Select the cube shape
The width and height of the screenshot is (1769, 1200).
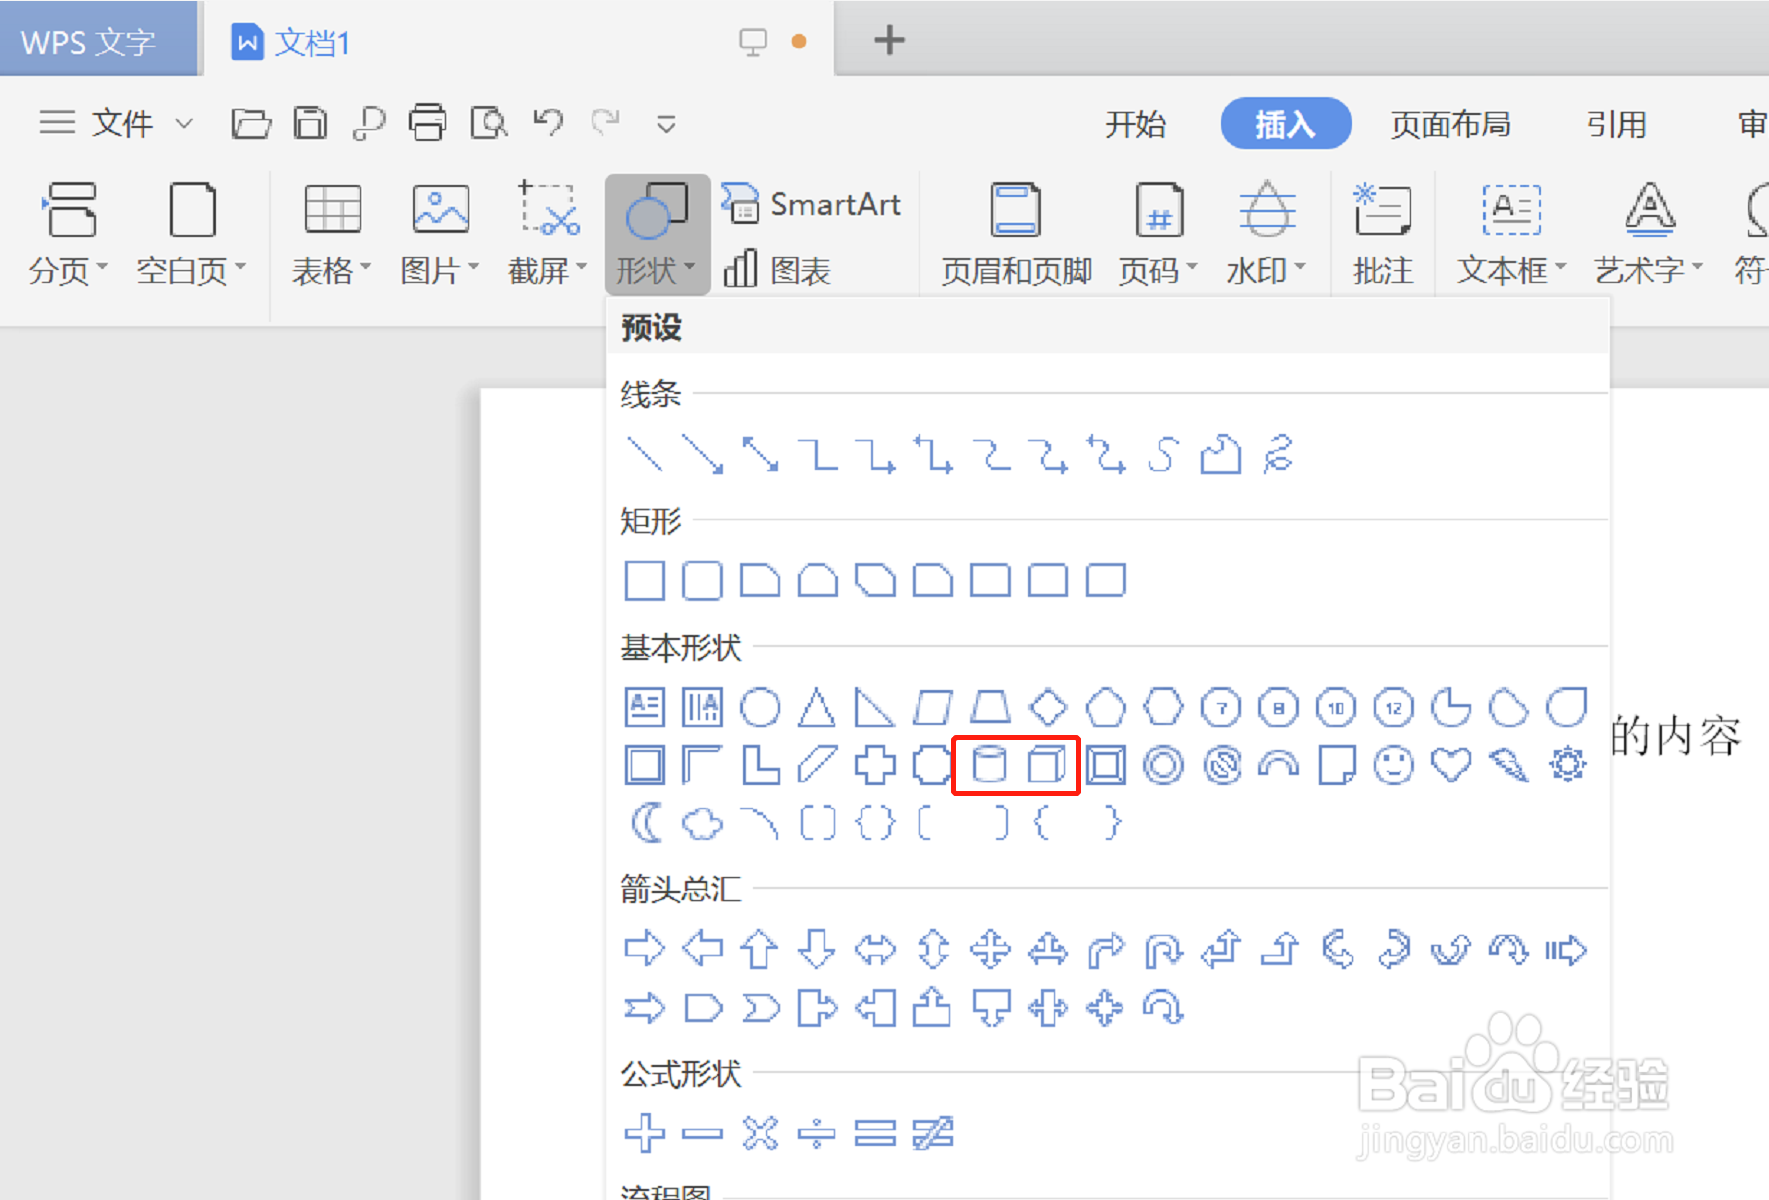[x=1046, y=764]
